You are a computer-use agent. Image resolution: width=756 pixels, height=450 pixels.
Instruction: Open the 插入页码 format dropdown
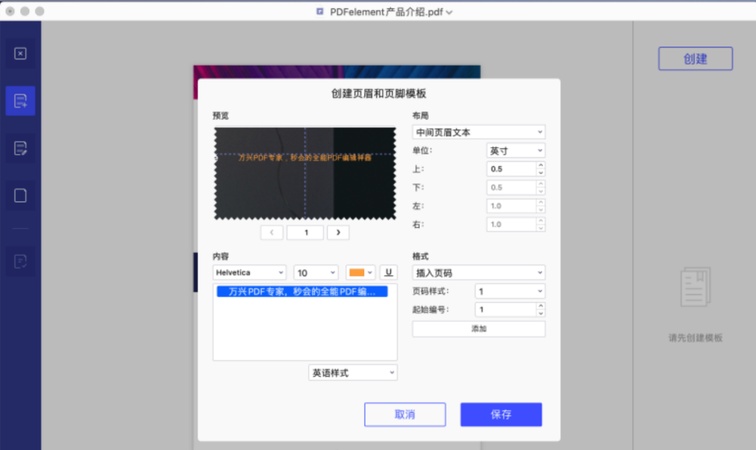pyautogui.click(x=479, y=273)
